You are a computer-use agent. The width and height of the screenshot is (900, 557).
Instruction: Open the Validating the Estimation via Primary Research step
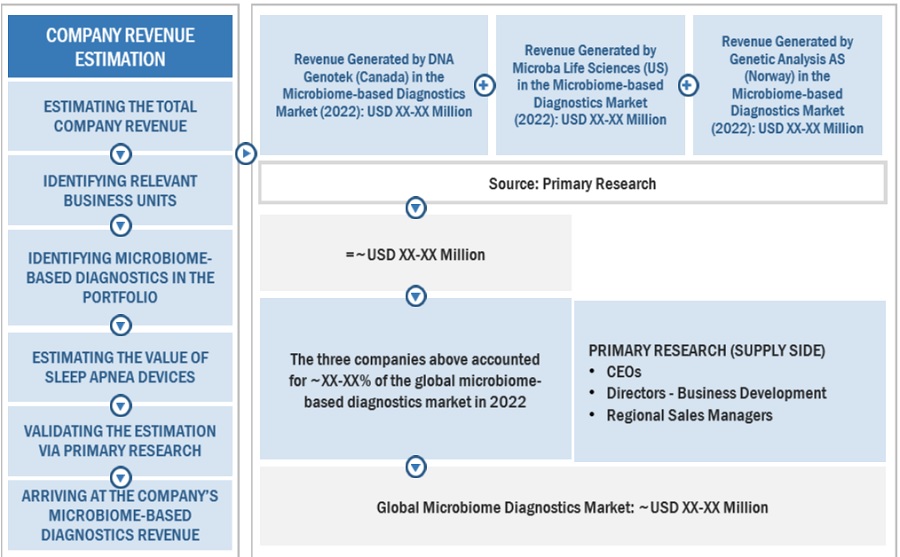pyautogui.click(x=120, y=440)
